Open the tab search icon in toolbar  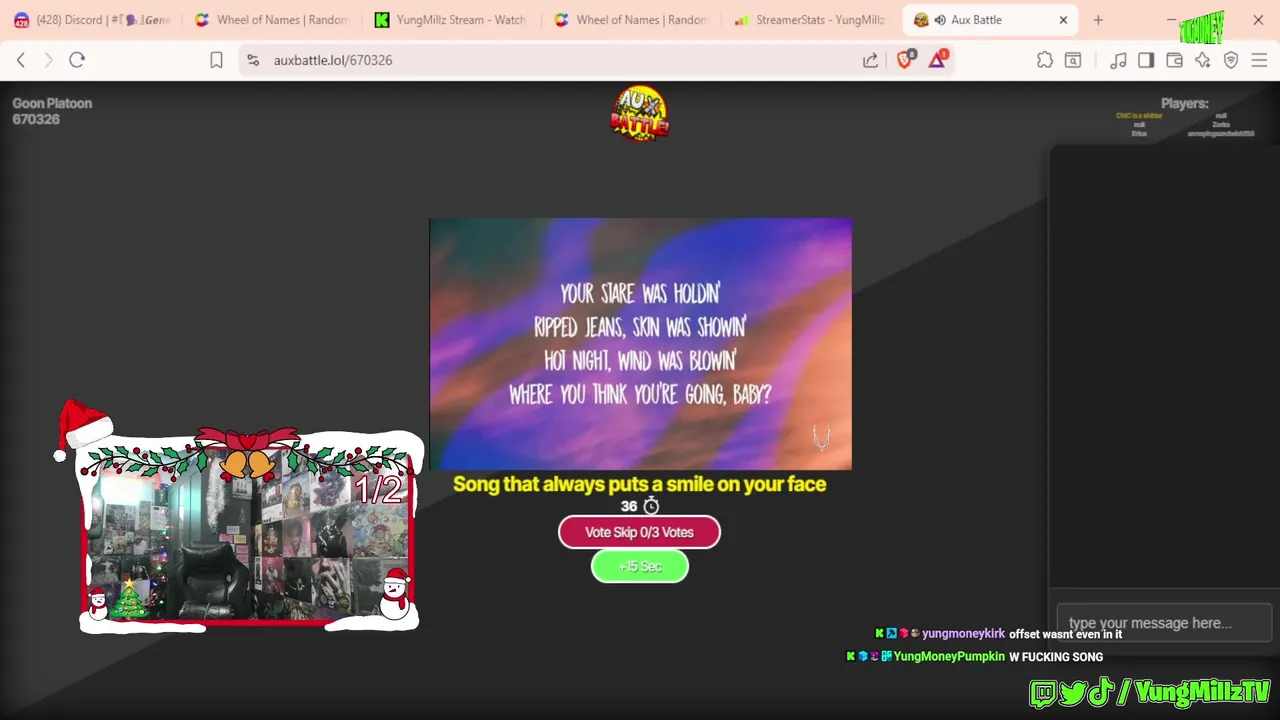pos(1073,60)
